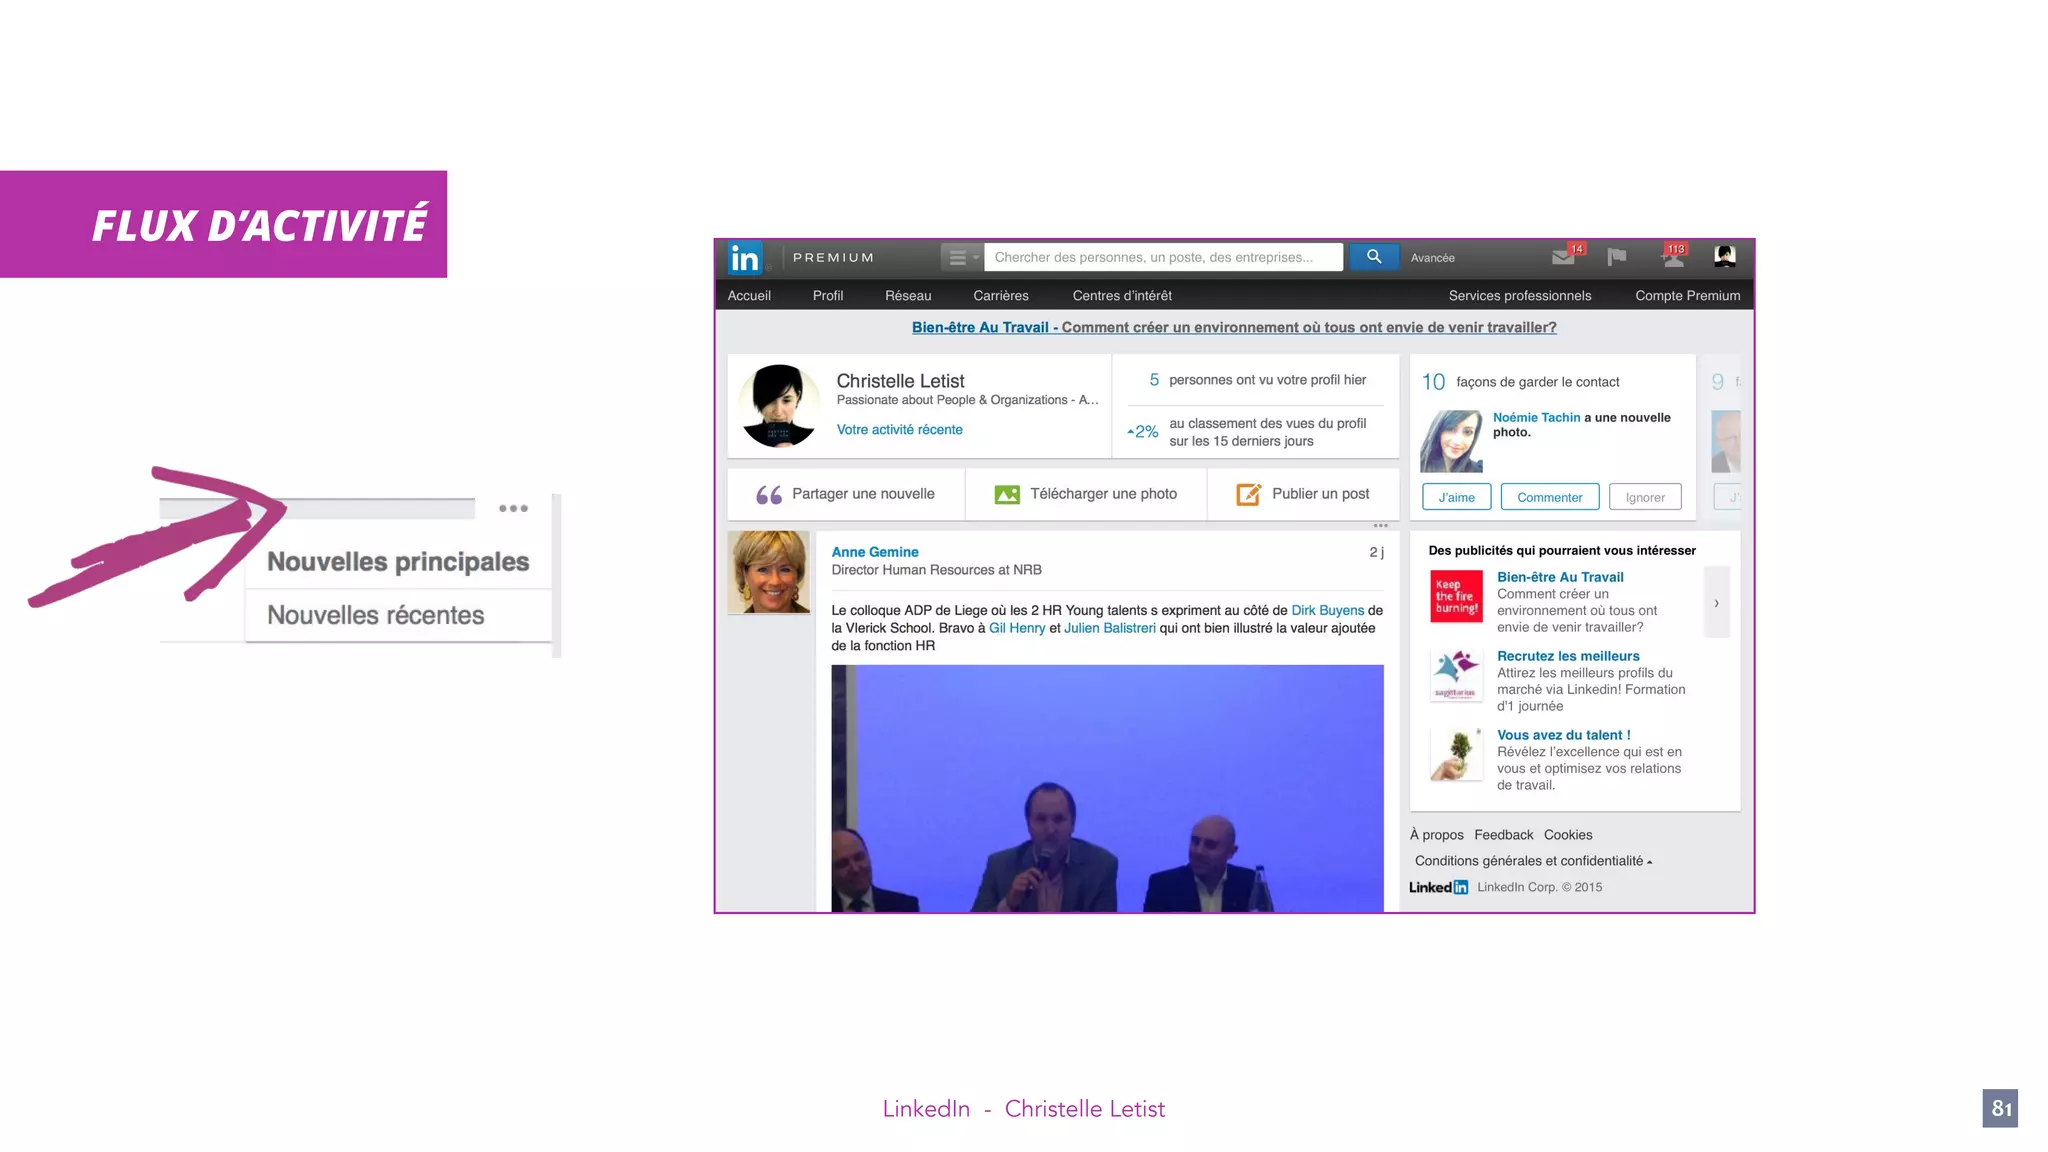Open Compte Premium menu
Viewport: 2048px width, 1152px height.
(x=1688, y=296)
